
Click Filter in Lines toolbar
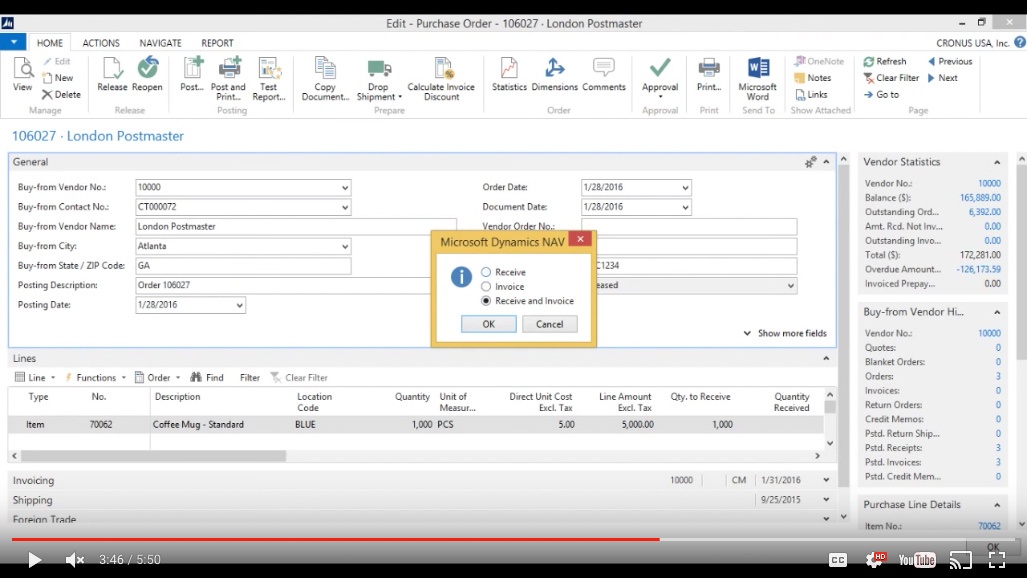(x=250, y=377)
